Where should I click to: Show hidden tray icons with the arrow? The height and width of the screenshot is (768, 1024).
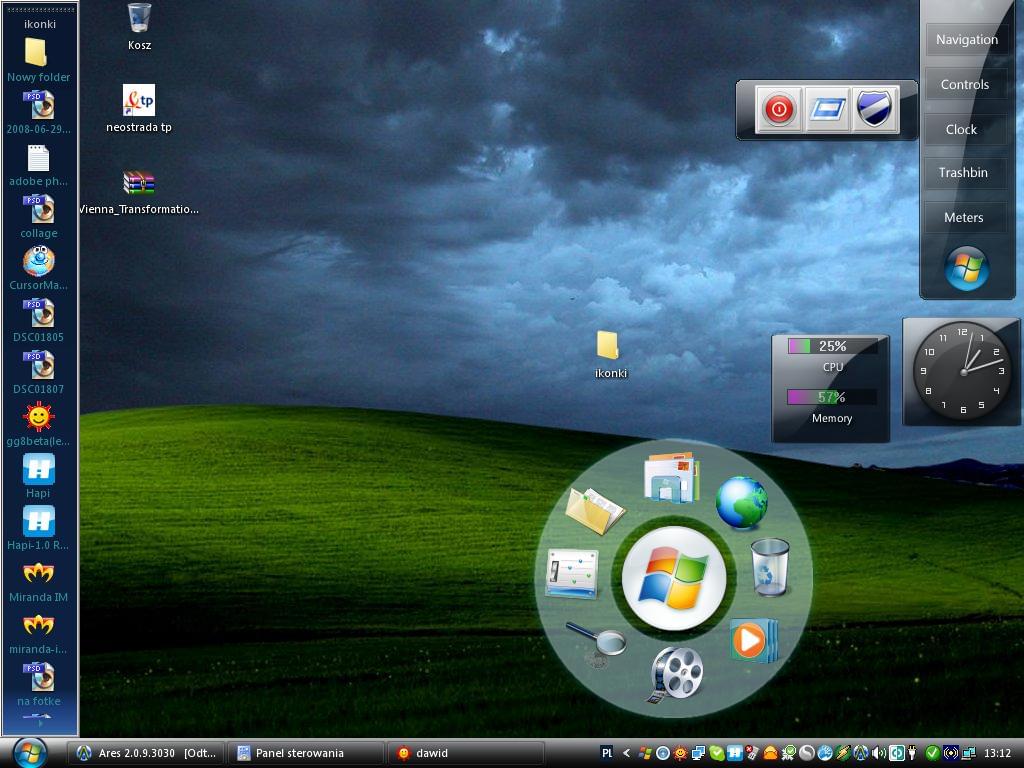[626, 753]
